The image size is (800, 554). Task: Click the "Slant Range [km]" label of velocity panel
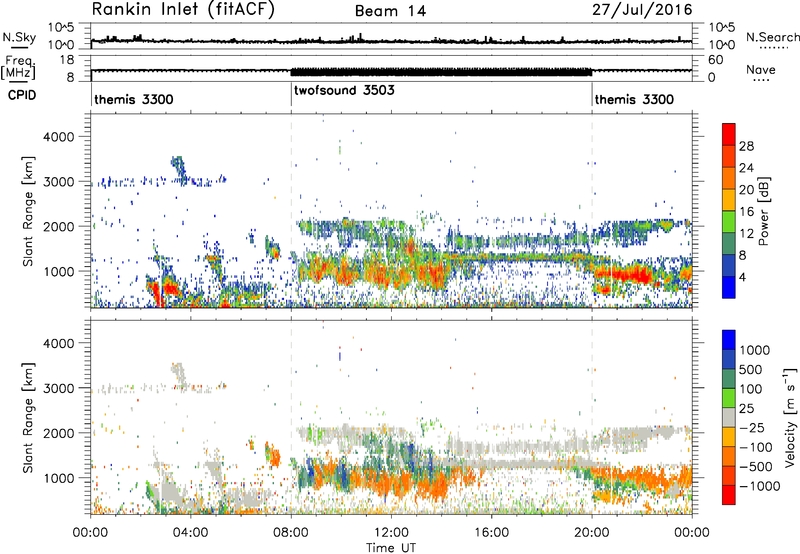(28, 417)
